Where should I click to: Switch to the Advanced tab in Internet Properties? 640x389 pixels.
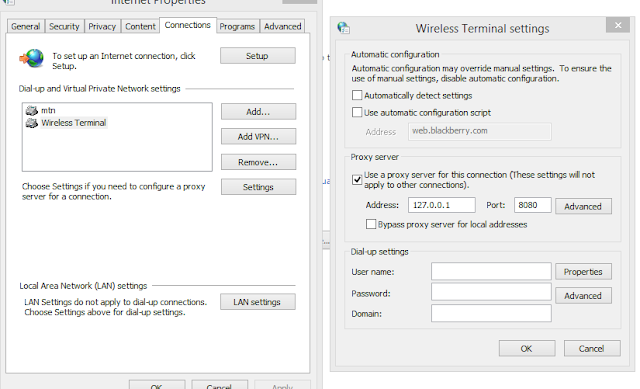(x=282, y=27)
